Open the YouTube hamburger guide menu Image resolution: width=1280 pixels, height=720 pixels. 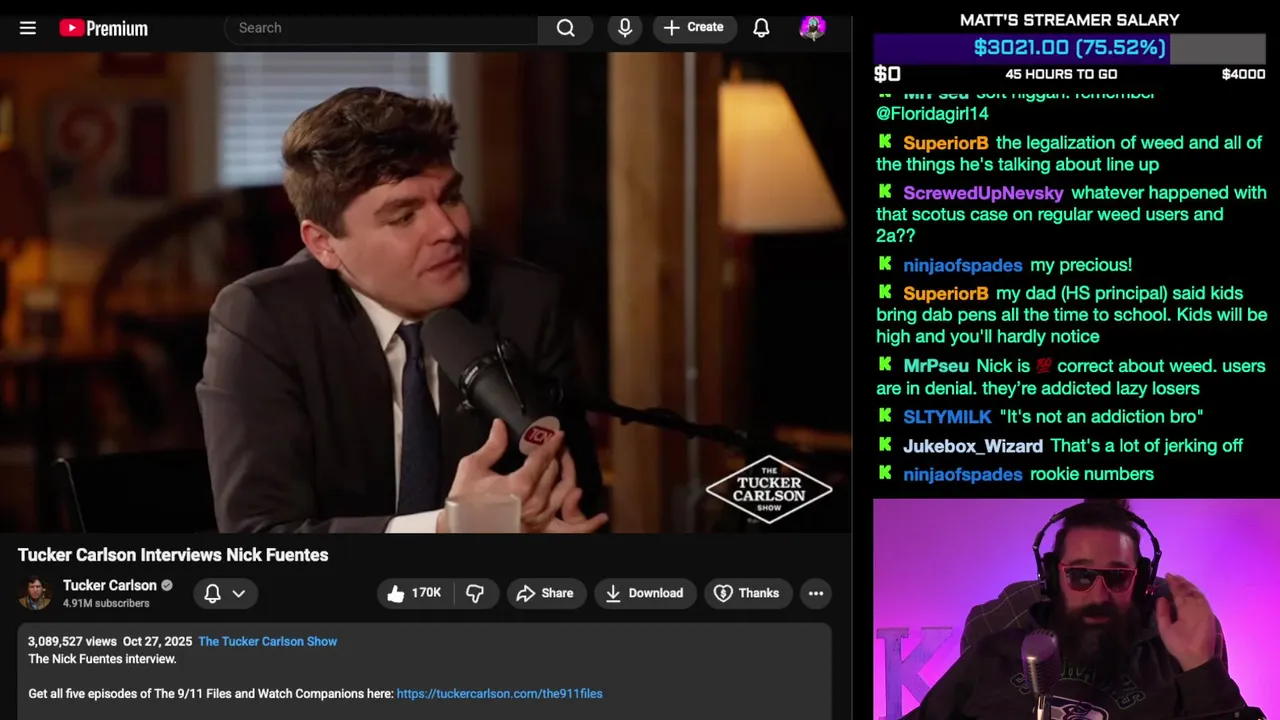click(x=28, y=28)
